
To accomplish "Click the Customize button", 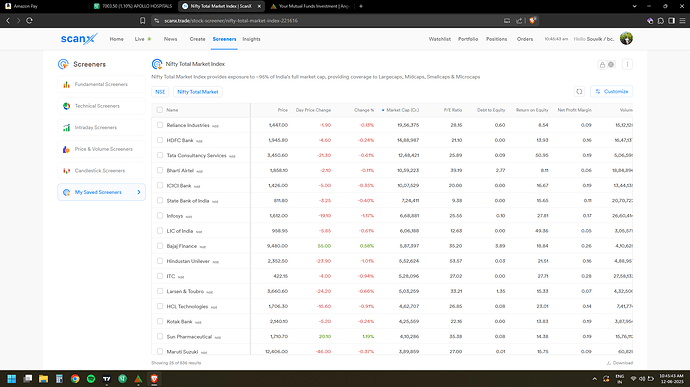I will 612,92.
